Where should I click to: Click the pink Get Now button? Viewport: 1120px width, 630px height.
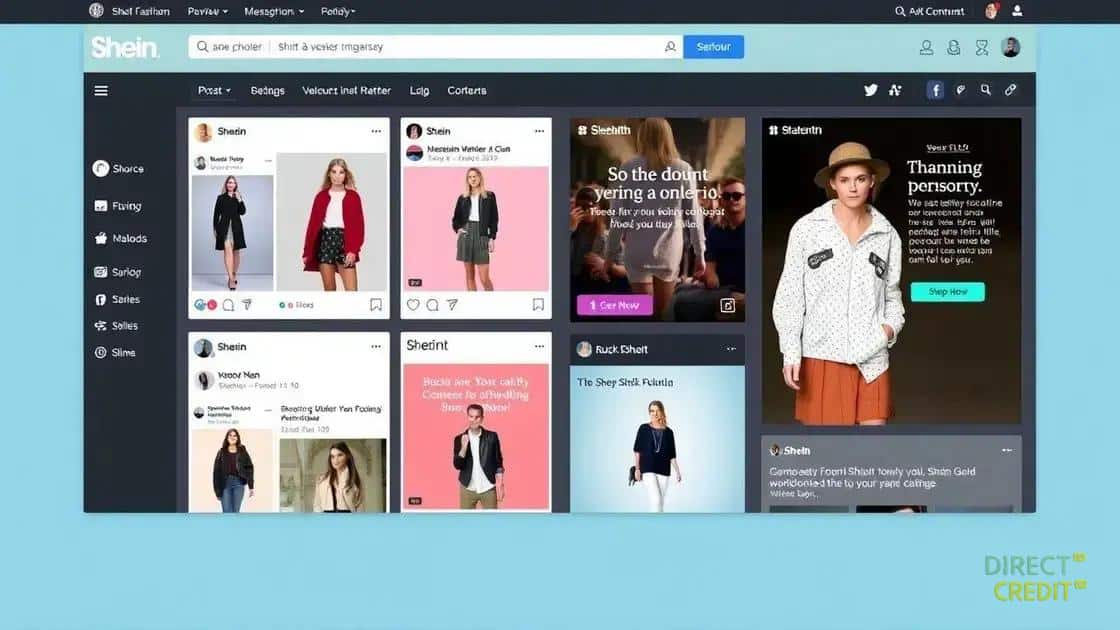coord(614,305)
